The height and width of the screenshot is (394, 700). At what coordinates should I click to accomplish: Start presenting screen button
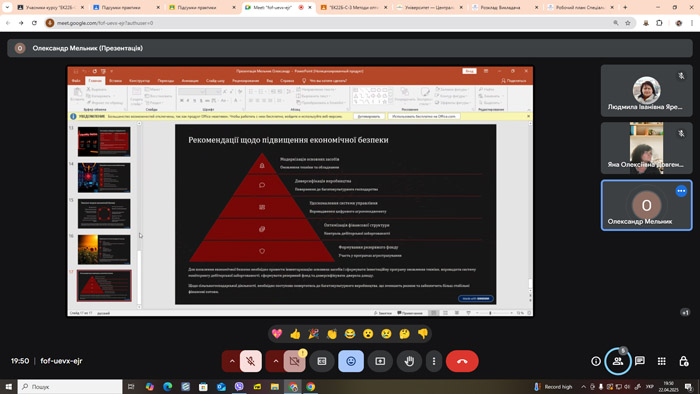[380, 361]
